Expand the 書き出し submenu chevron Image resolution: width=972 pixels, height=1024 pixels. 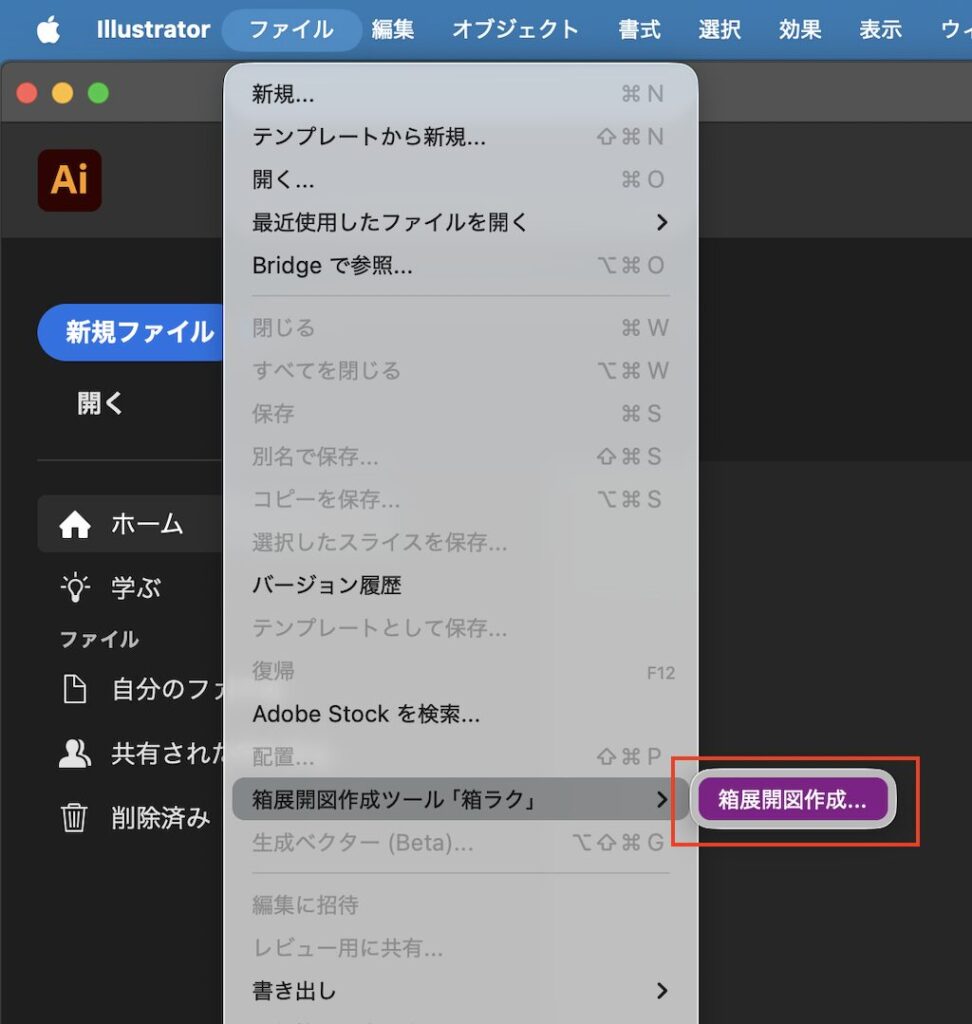click(661, 991)
